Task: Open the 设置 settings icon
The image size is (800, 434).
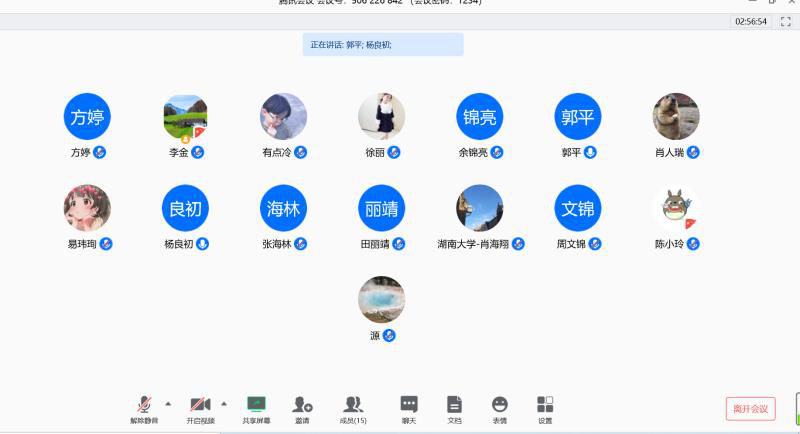Action: [545, 408]
